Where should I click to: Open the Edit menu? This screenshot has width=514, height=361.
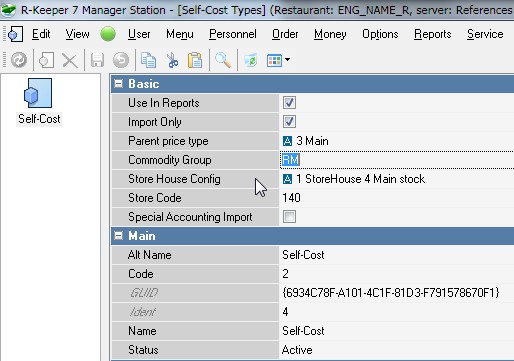pos(41,34)
